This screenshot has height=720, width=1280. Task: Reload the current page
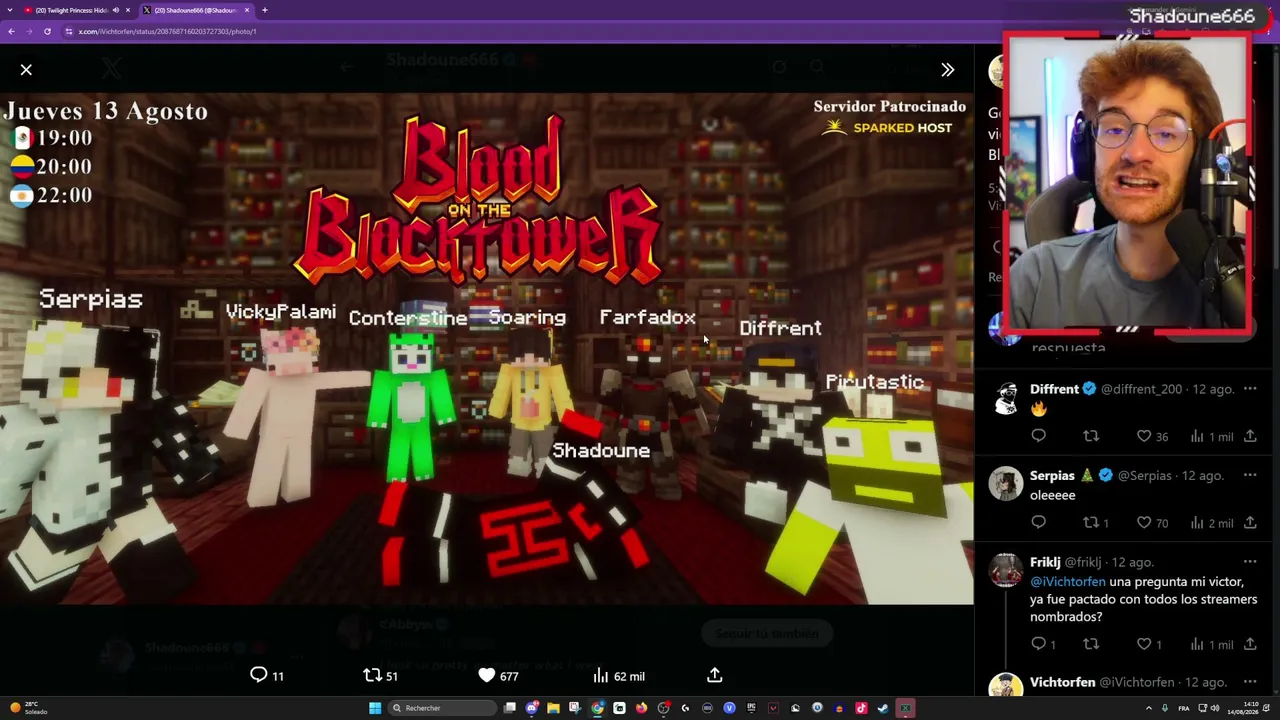click(x=47, y=31)
